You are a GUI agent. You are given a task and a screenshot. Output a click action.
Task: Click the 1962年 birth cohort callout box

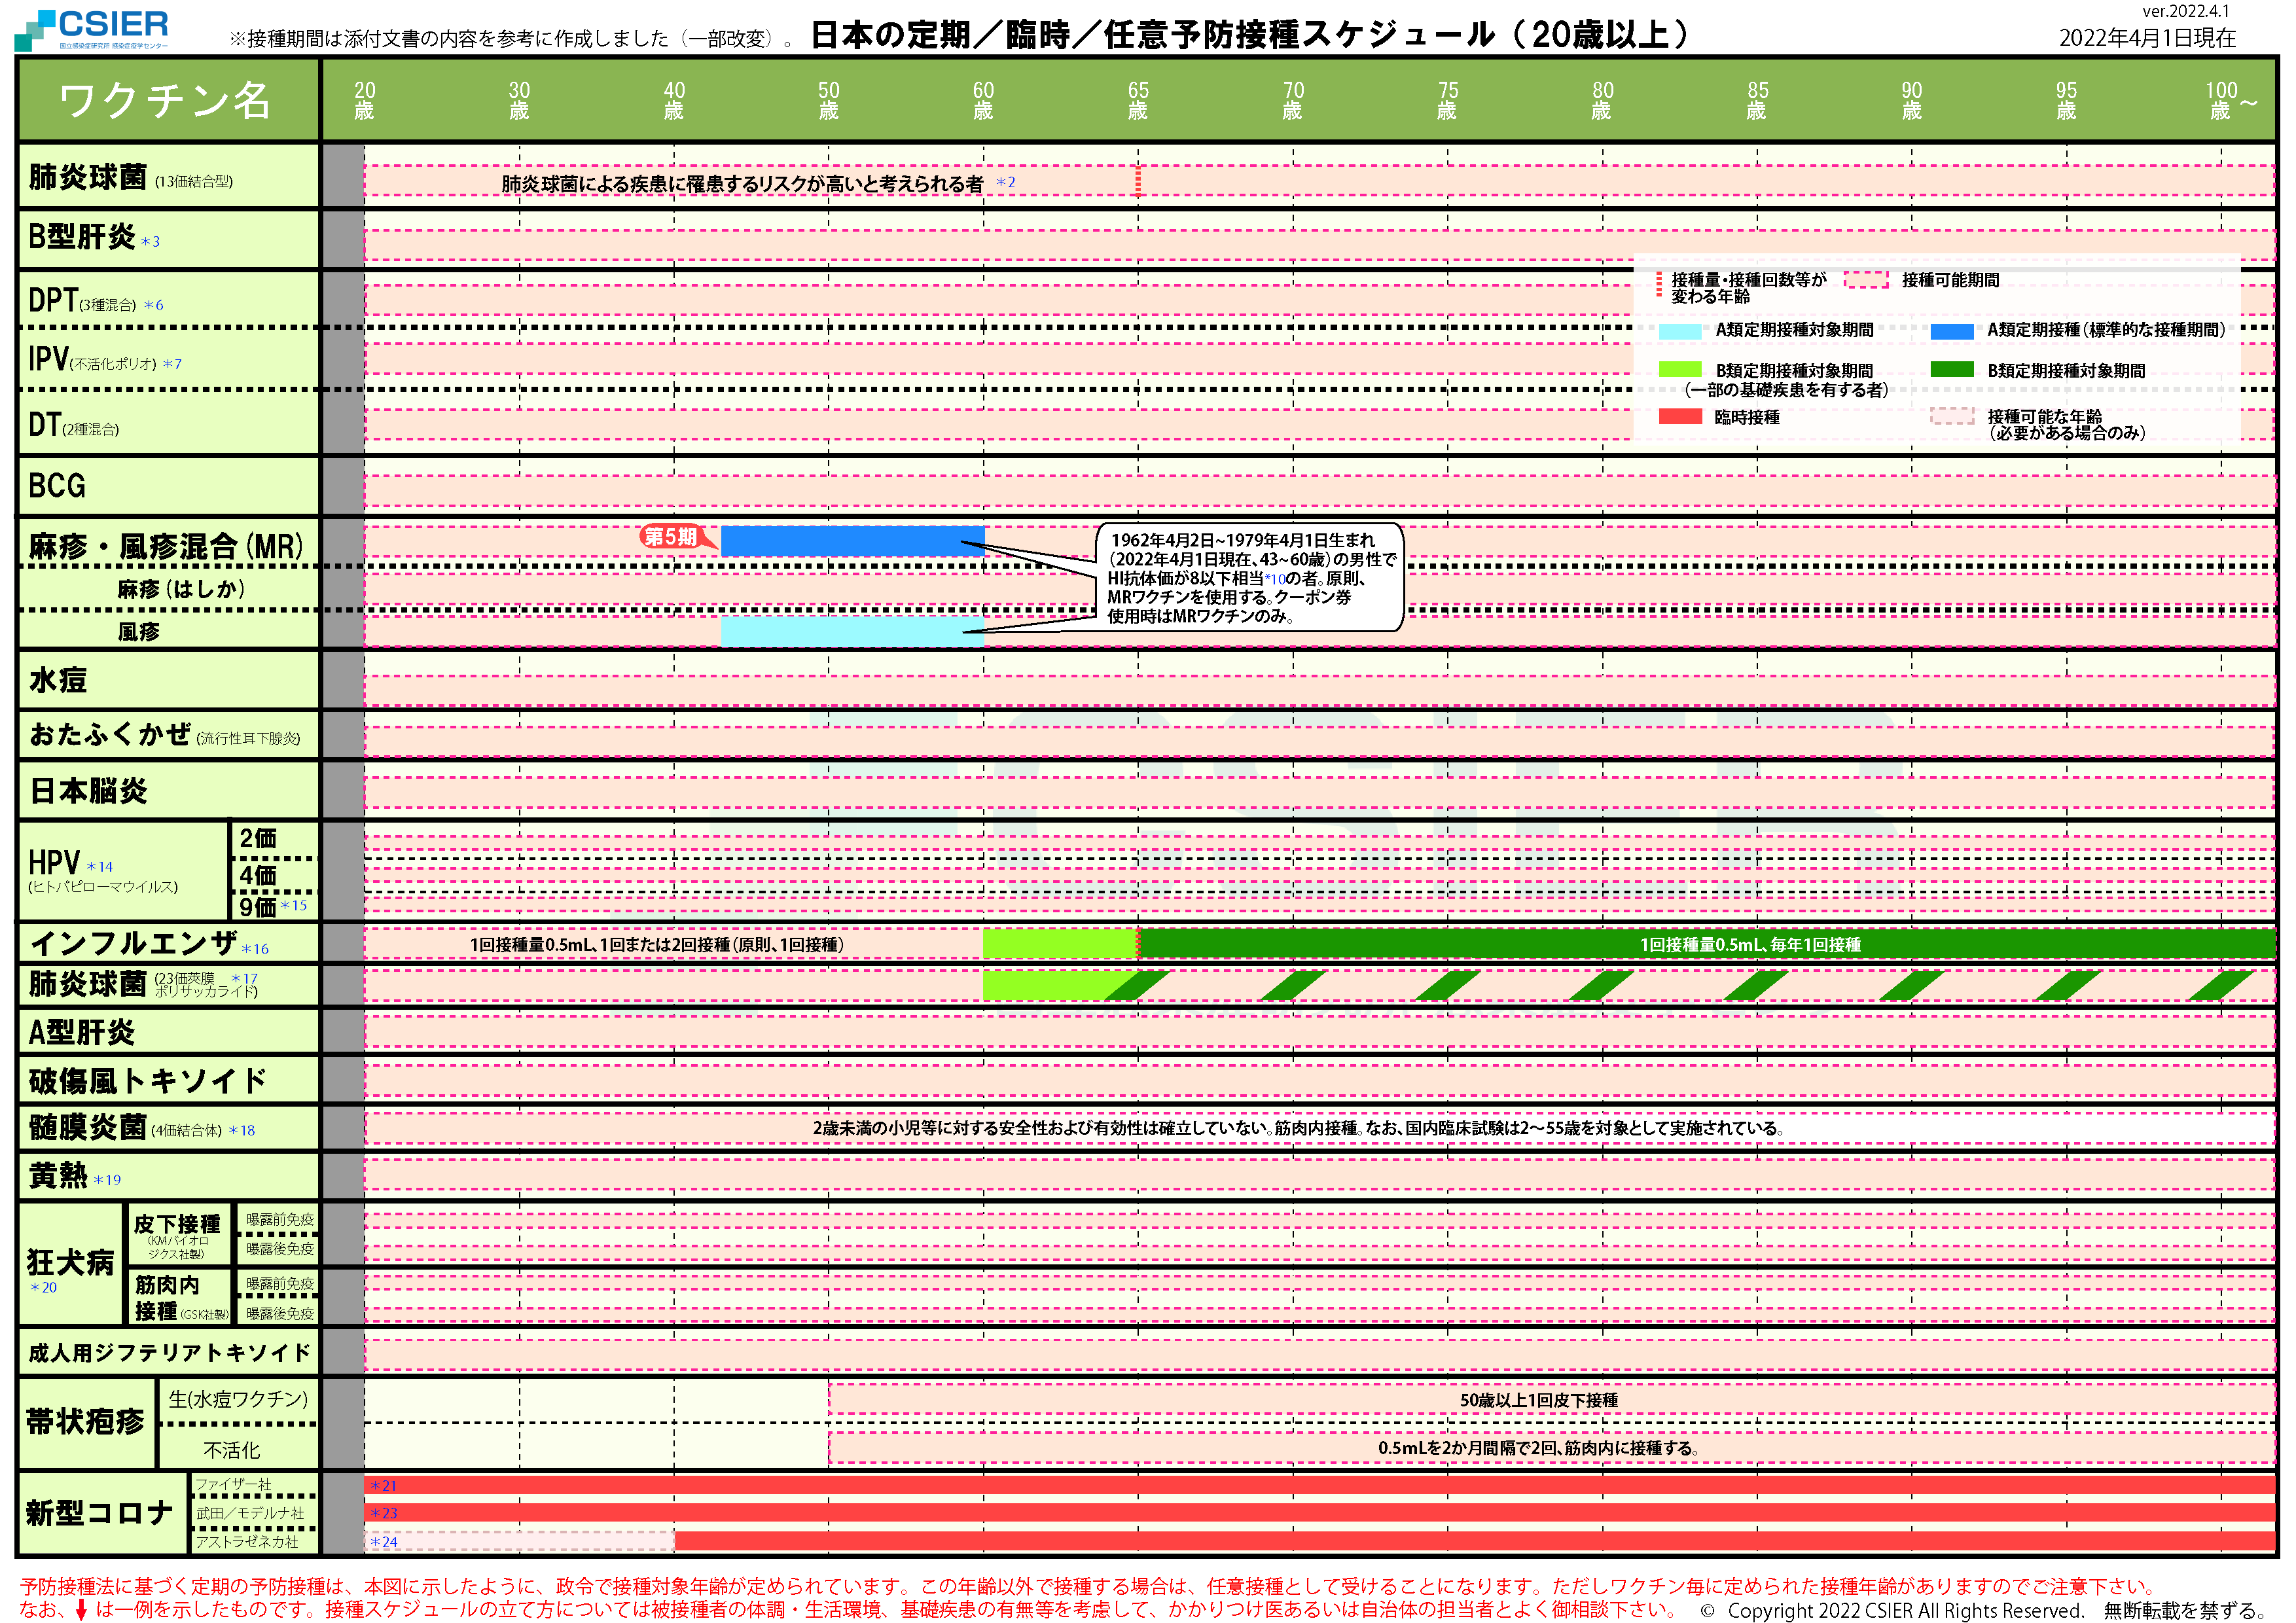pos(1249,577)
